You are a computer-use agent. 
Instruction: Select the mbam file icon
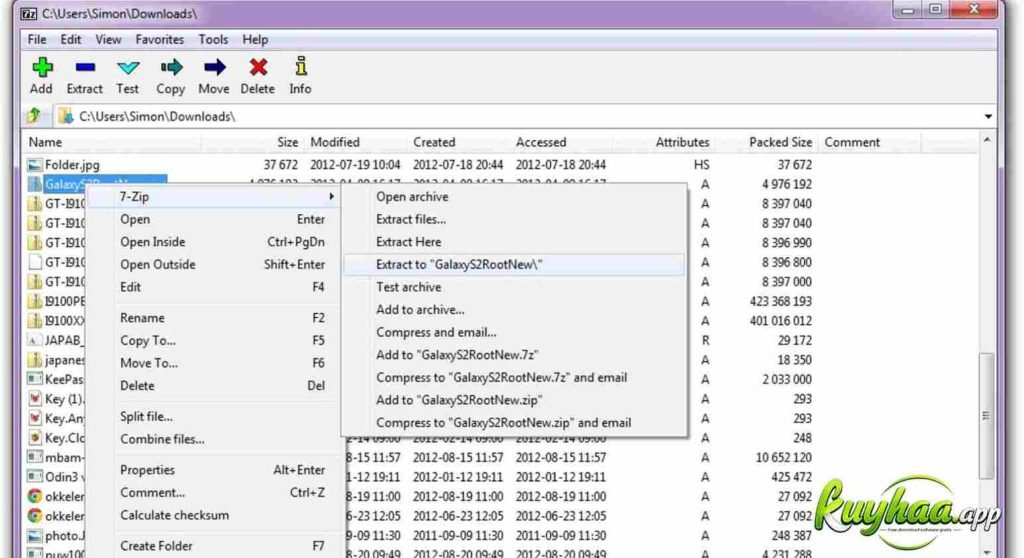click(35, 457)
